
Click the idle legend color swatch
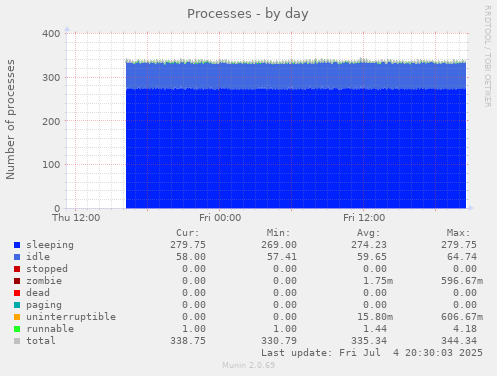17,257
